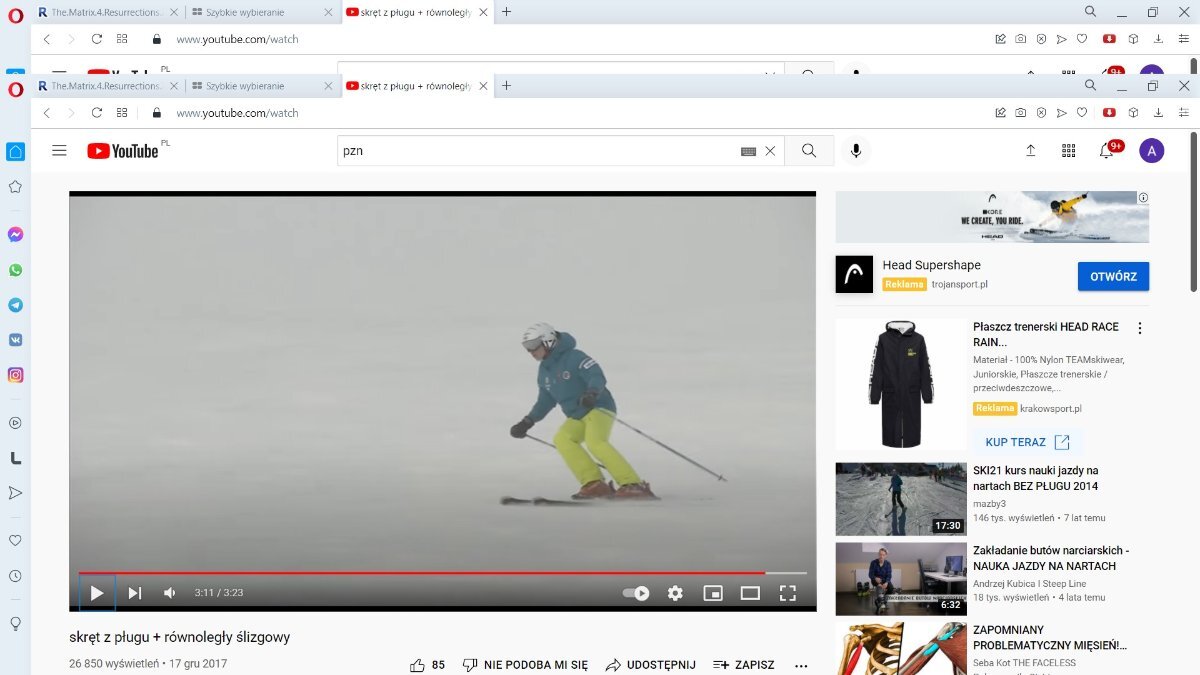Open the YouTube notifications bell
Screen dimensions: 1200x675
[1106, 151]
